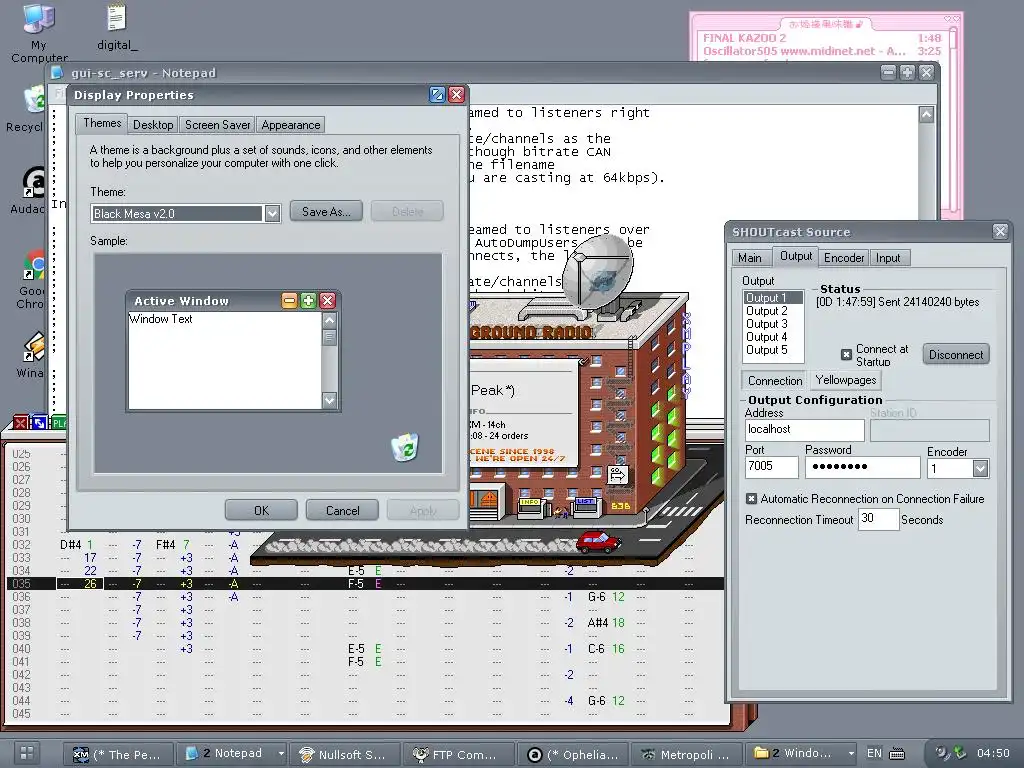1024x768 pixels.
Task: Select Output 5 in the output list
Action: coord(773,350)
